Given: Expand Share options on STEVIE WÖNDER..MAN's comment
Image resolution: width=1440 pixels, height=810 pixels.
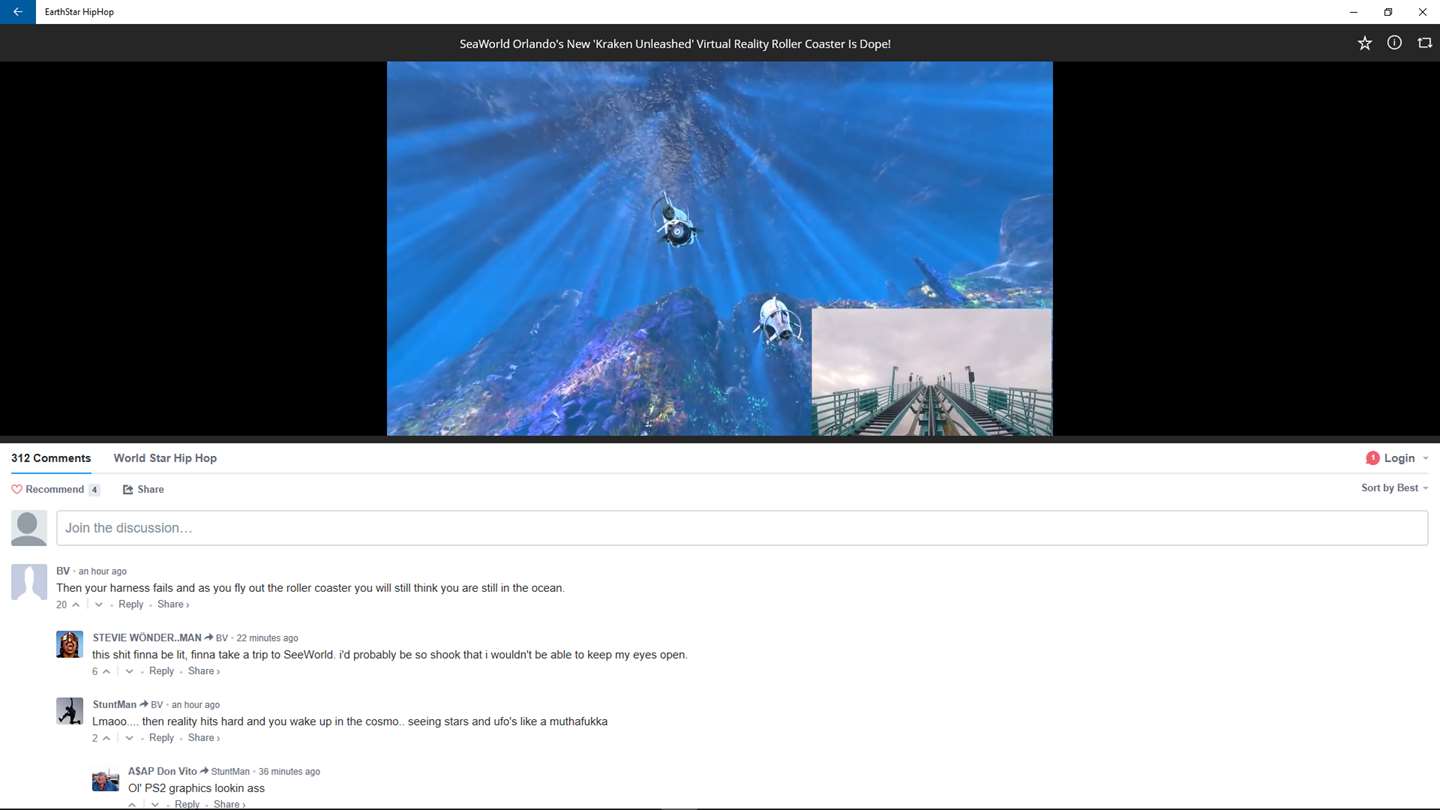Looking at the screenshot, I should click(204, 671).
